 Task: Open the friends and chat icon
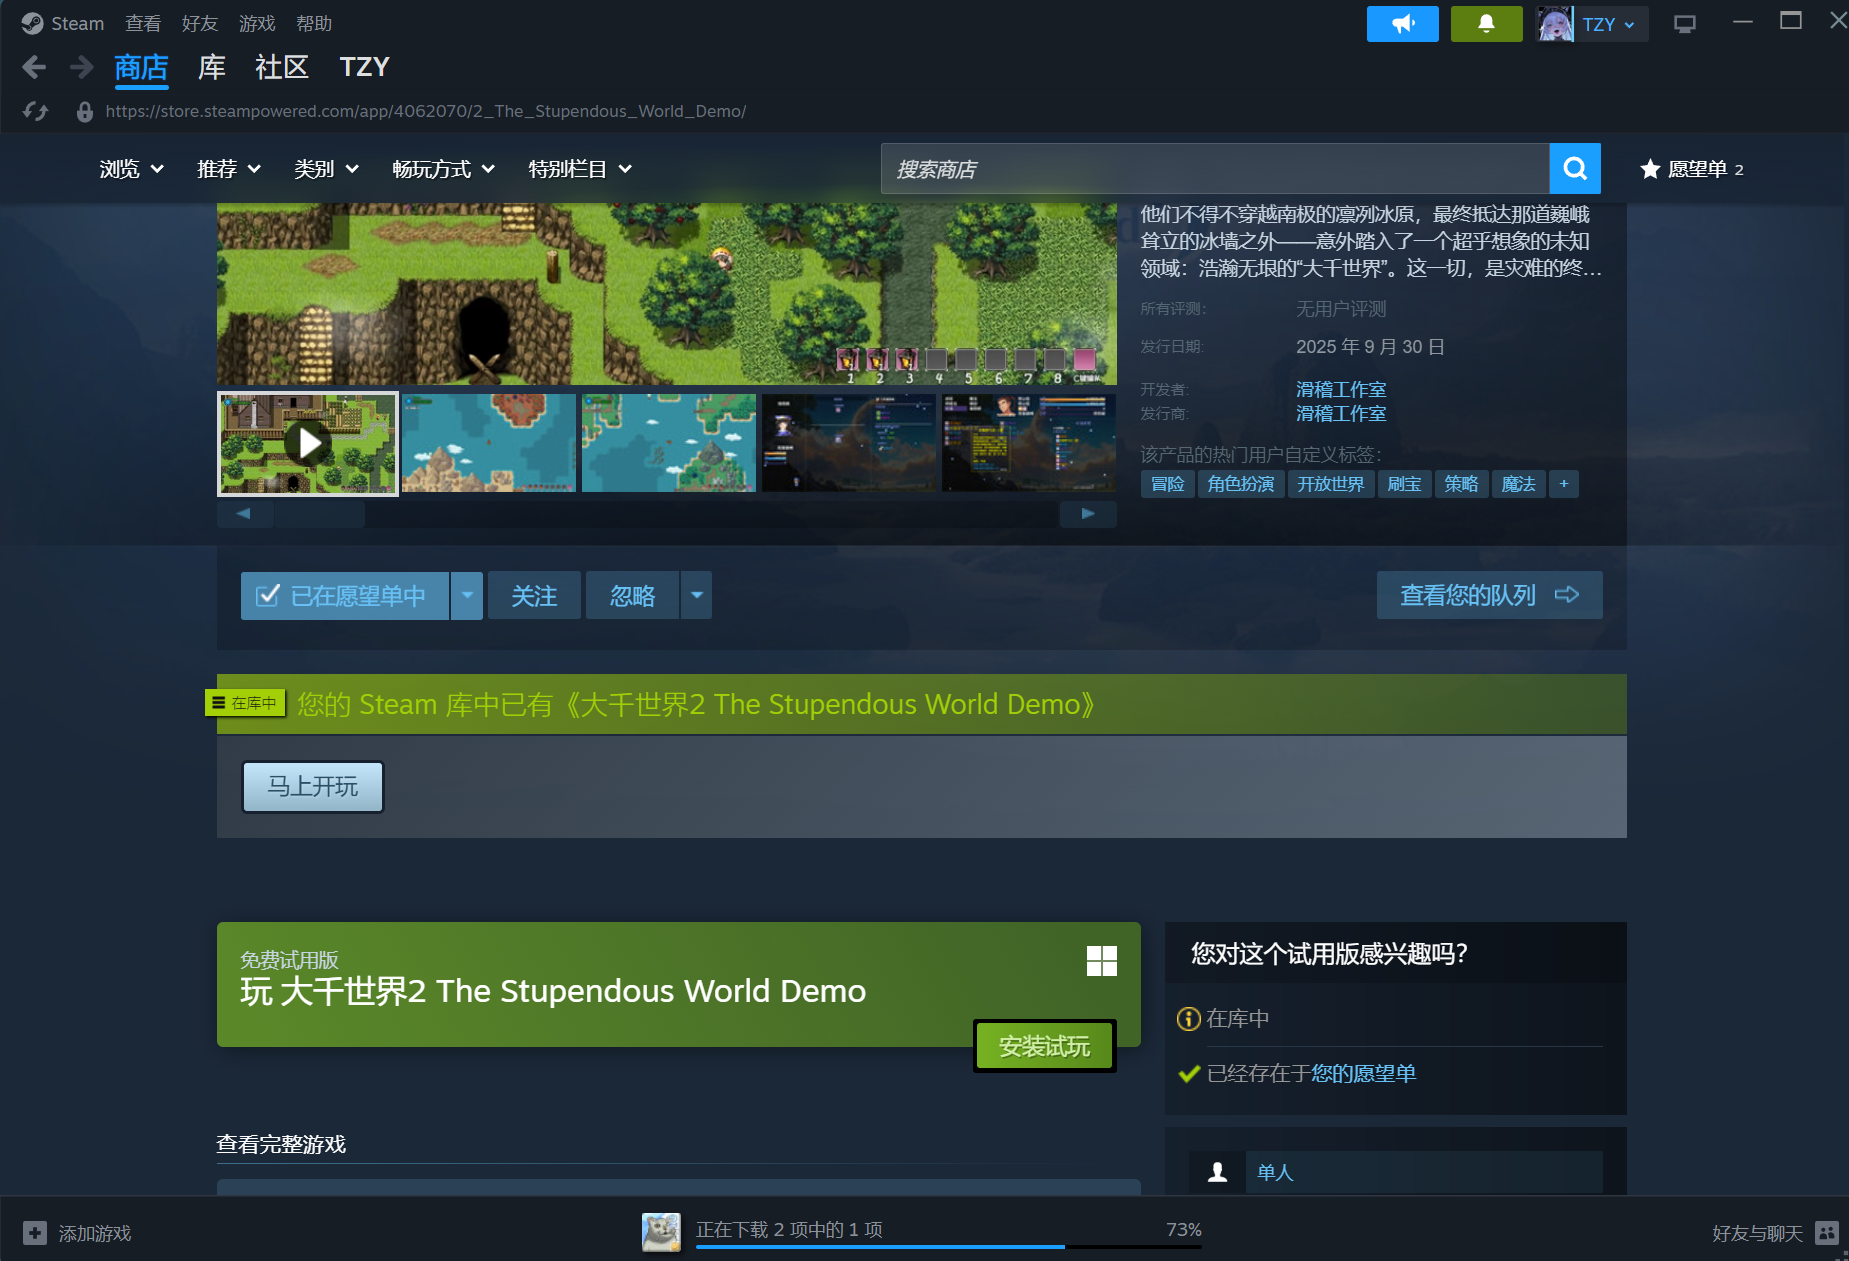coord(1827,1233)
